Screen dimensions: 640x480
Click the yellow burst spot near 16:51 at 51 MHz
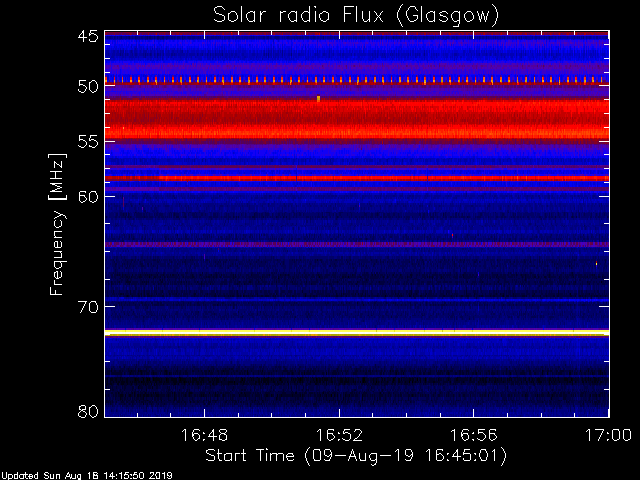click(x=318, y=98)
